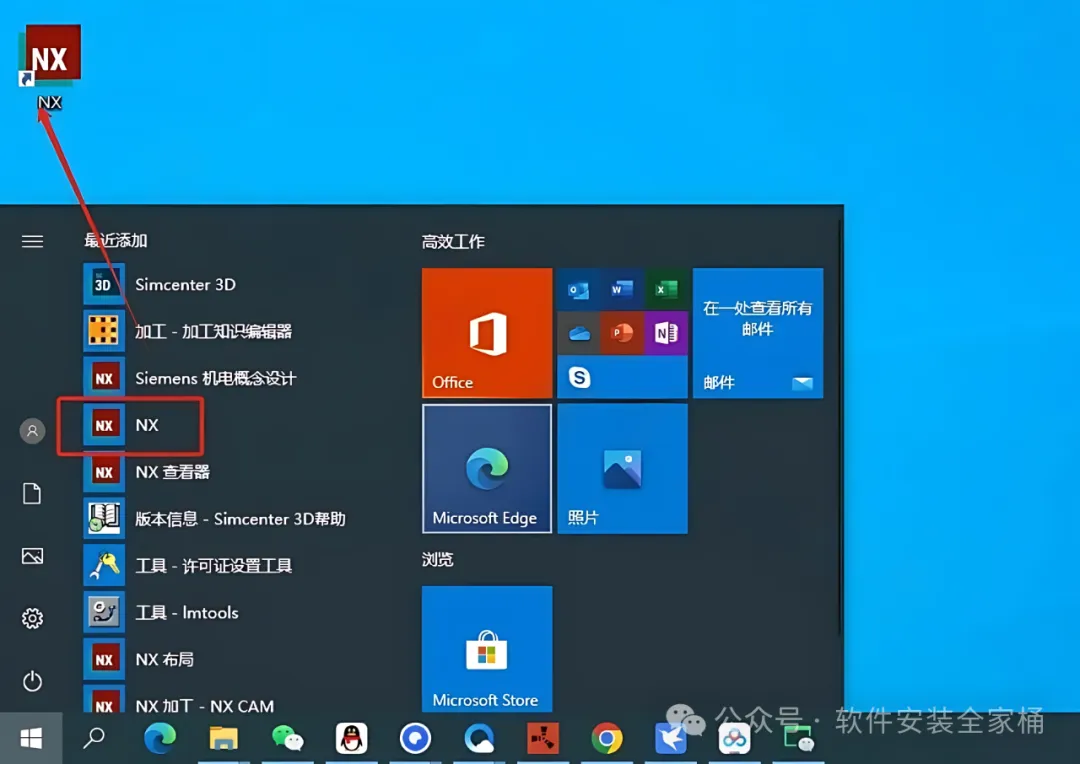Open the Excel mini tile
Viewport: 1080px width, 764px height.
click(x=666, y=289)
